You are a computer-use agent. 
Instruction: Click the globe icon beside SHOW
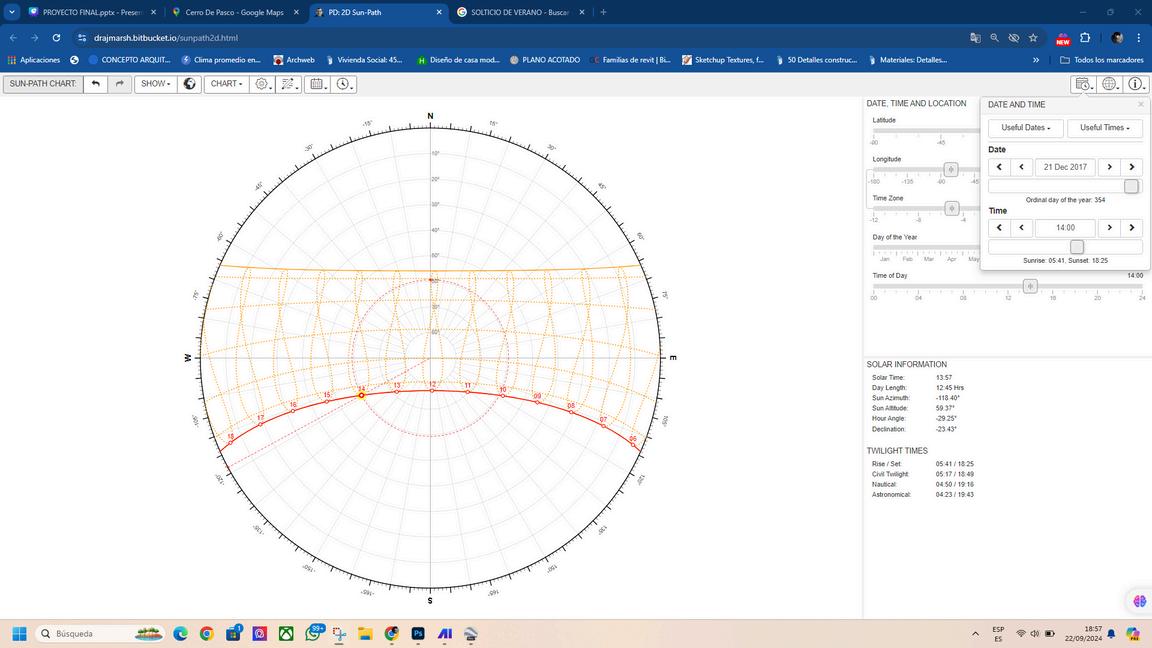189,84
